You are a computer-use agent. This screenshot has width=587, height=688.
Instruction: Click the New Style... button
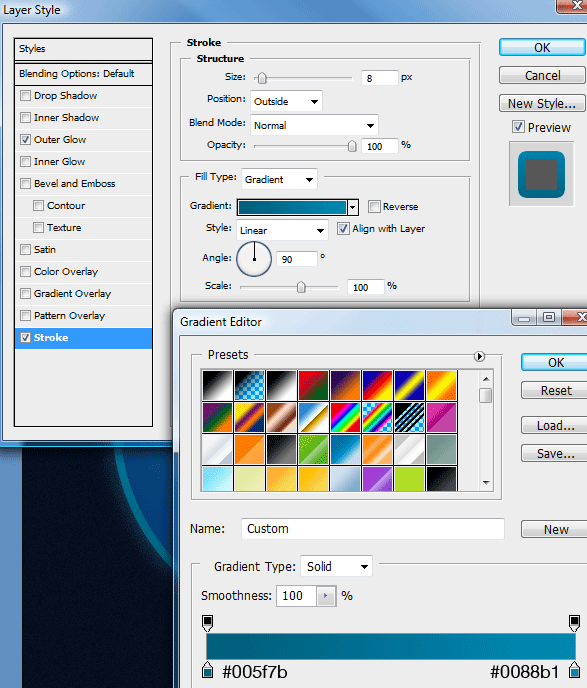[542, 104]
